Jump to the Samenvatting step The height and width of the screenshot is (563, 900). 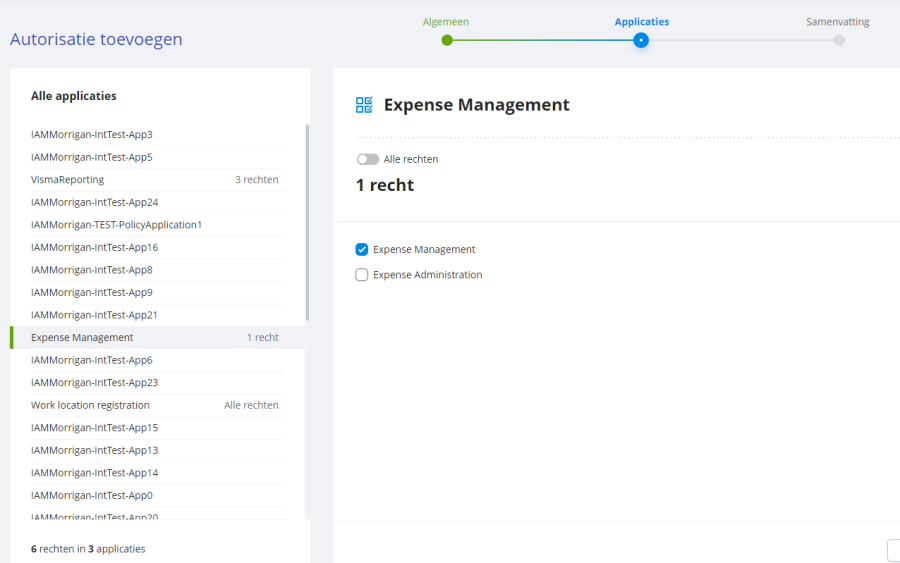[837, 22]
